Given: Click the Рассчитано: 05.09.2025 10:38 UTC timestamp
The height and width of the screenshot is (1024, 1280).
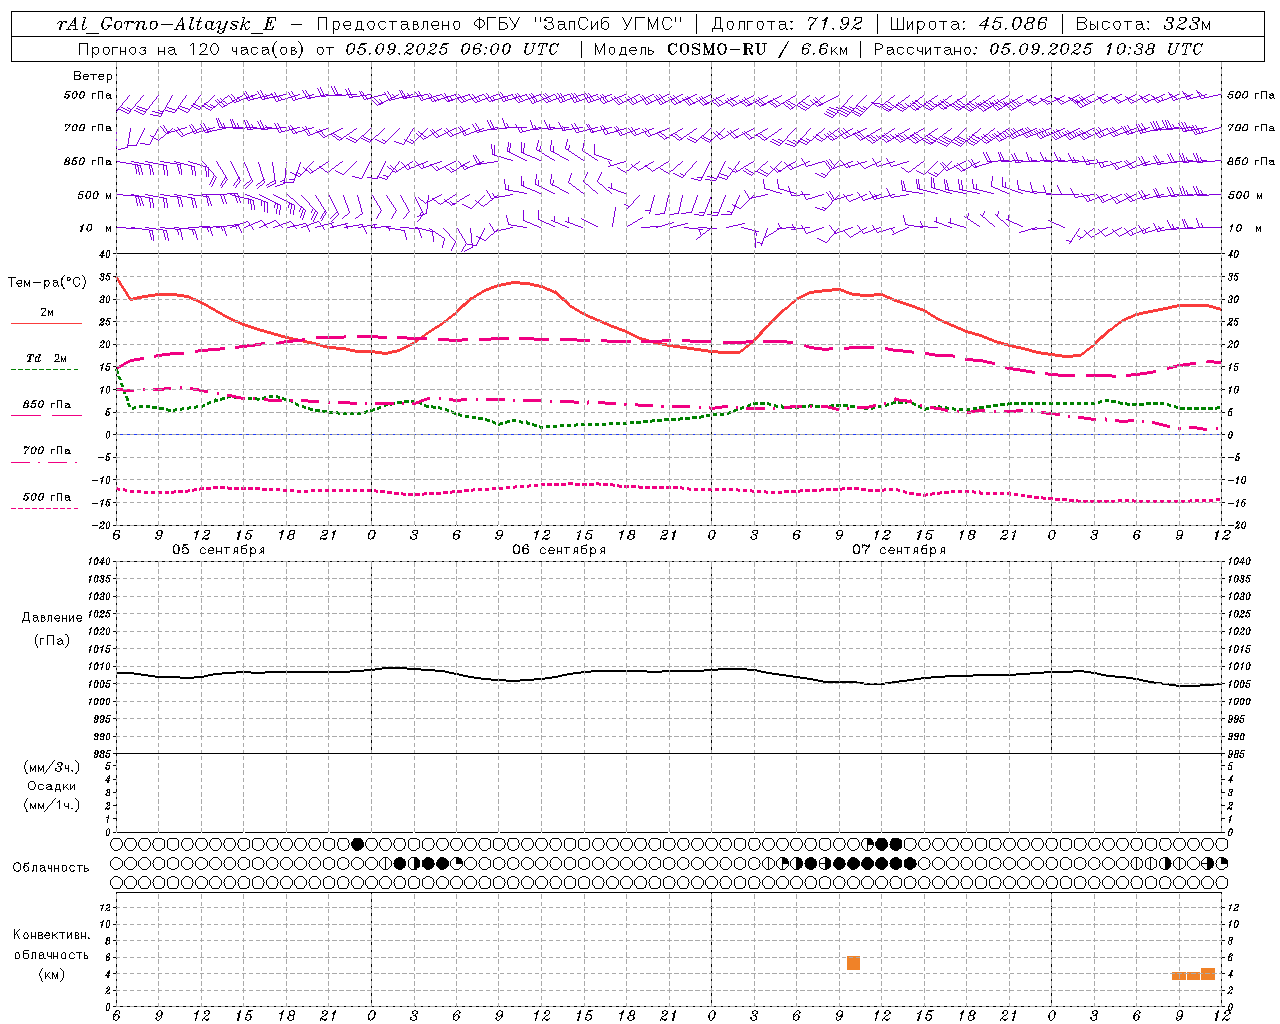Looking at the screenshot, I should coord(1038,49).
